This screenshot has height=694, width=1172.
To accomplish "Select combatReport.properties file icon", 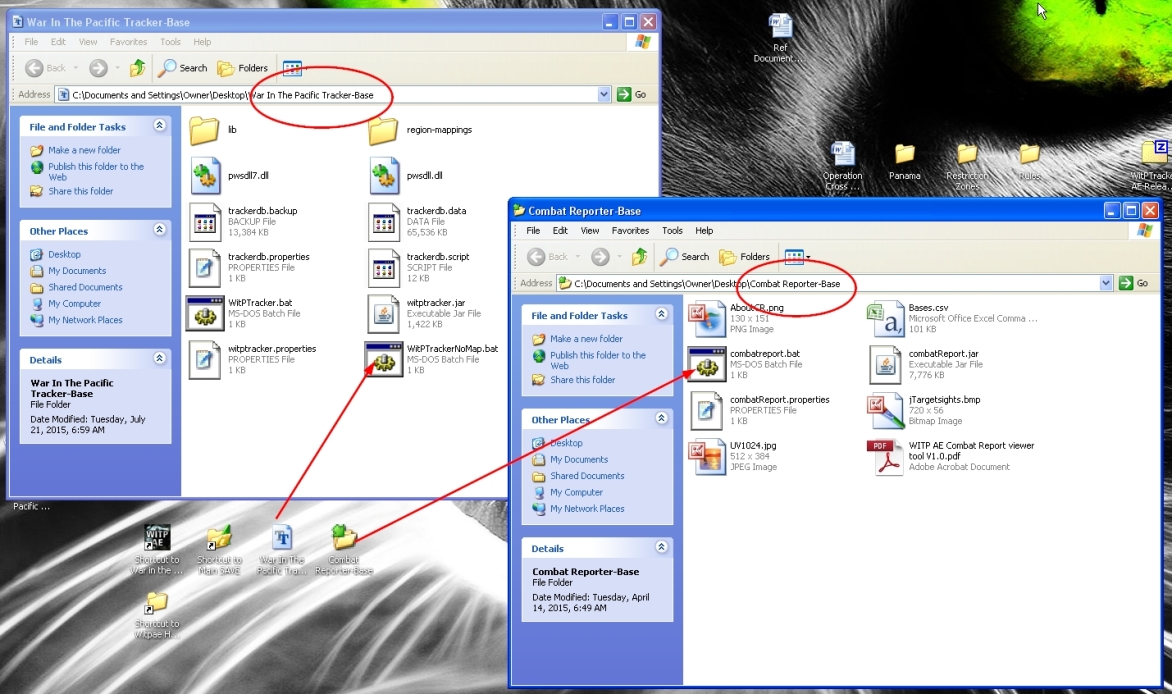I will (706, 411).
